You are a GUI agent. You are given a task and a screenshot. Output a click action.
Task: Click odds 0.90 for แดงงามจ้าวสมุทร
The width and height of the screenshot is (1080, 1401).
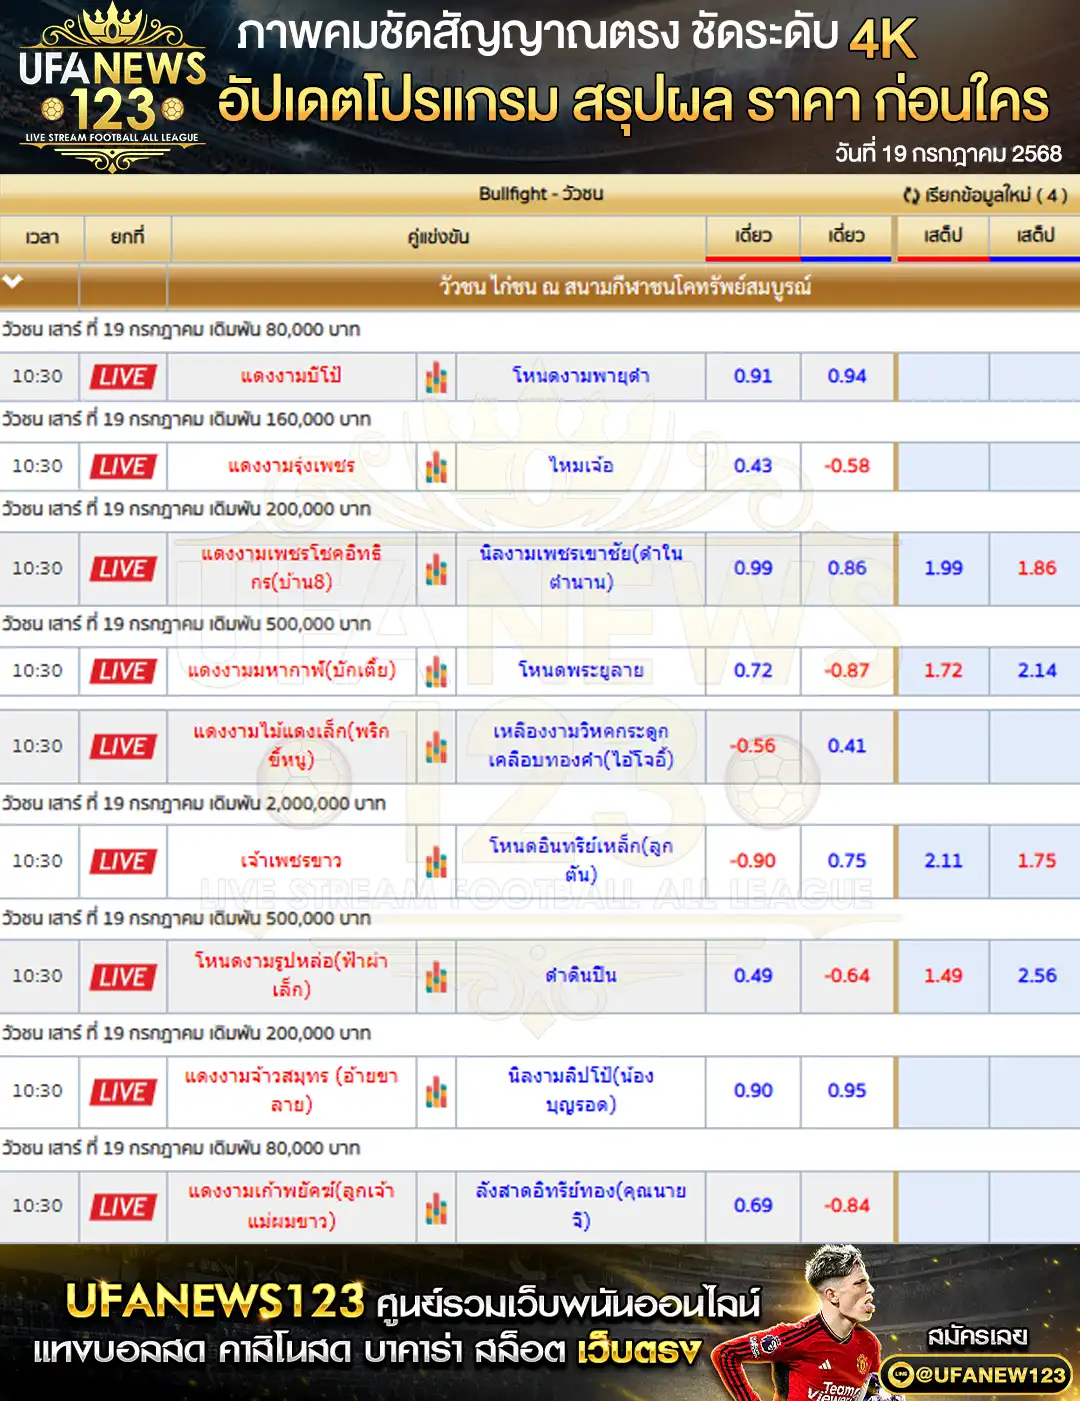[x=753, y=1091]
